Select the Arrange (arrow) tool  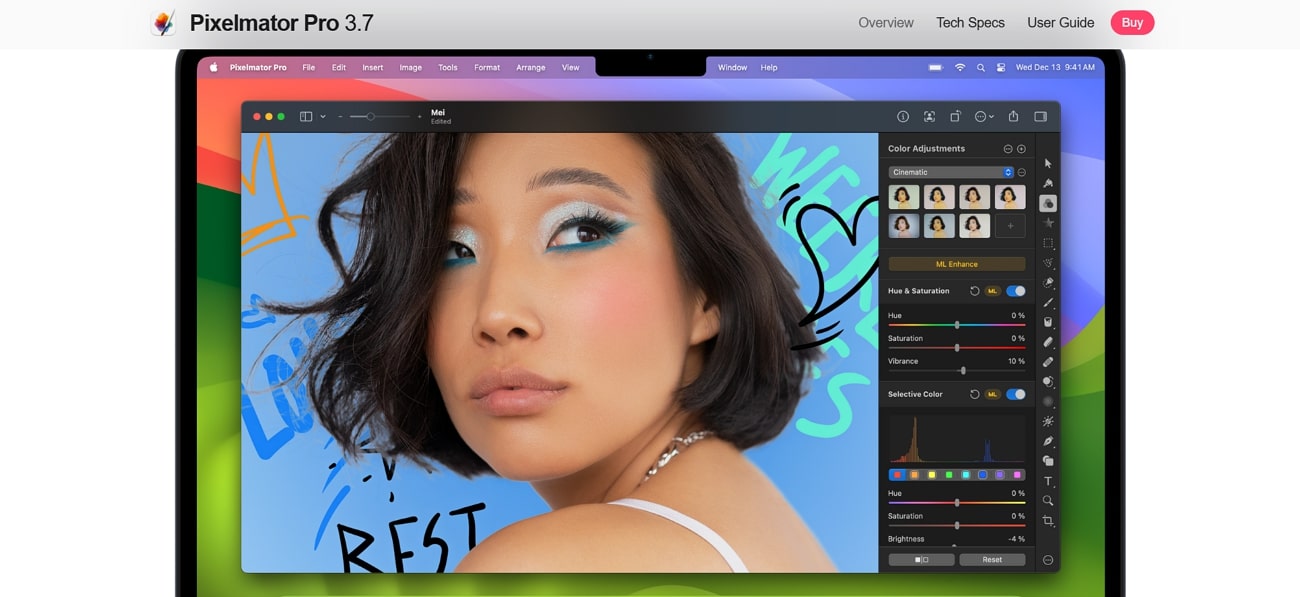(1048, 163)
